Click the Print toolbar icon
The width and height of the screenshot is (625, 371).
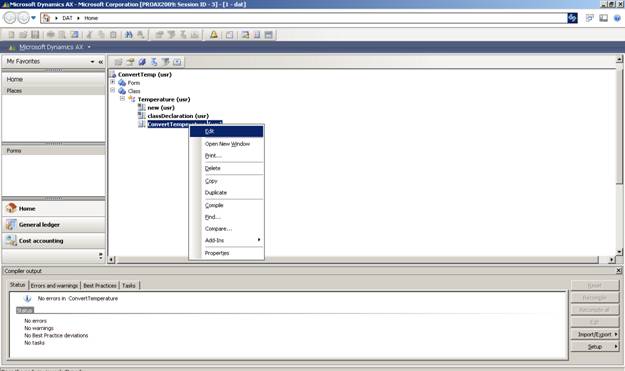tap(51, 35)
